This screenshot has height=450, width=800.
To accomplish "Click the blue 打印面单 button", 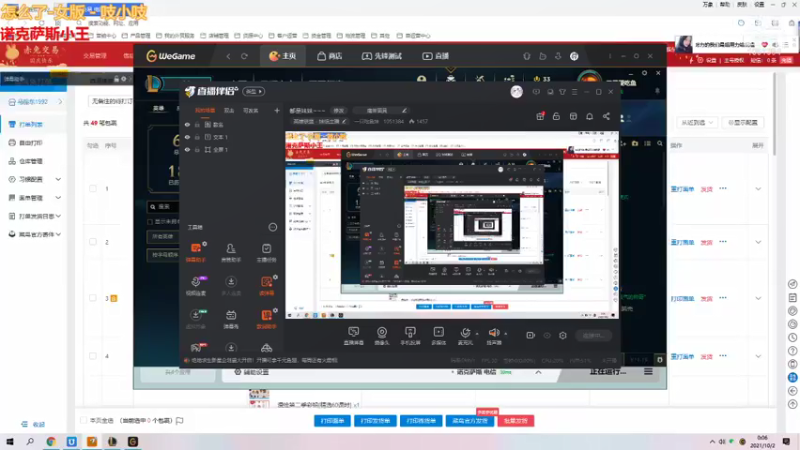I will 332,421.
